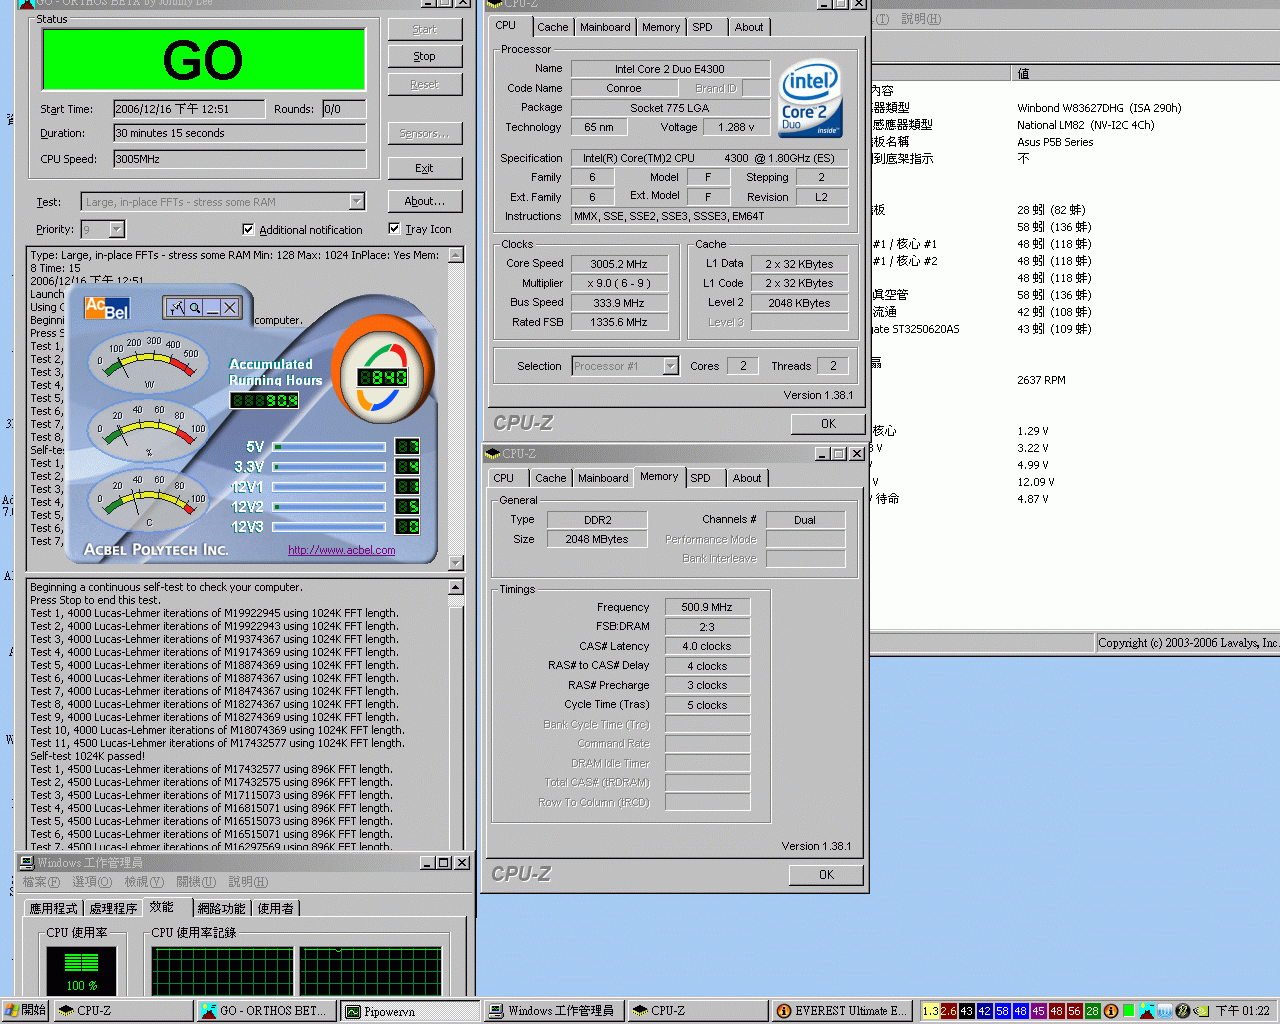Toggle the Tray Icon checkbox
This screenshot has width=1280, height=1024.
(394, 229)
